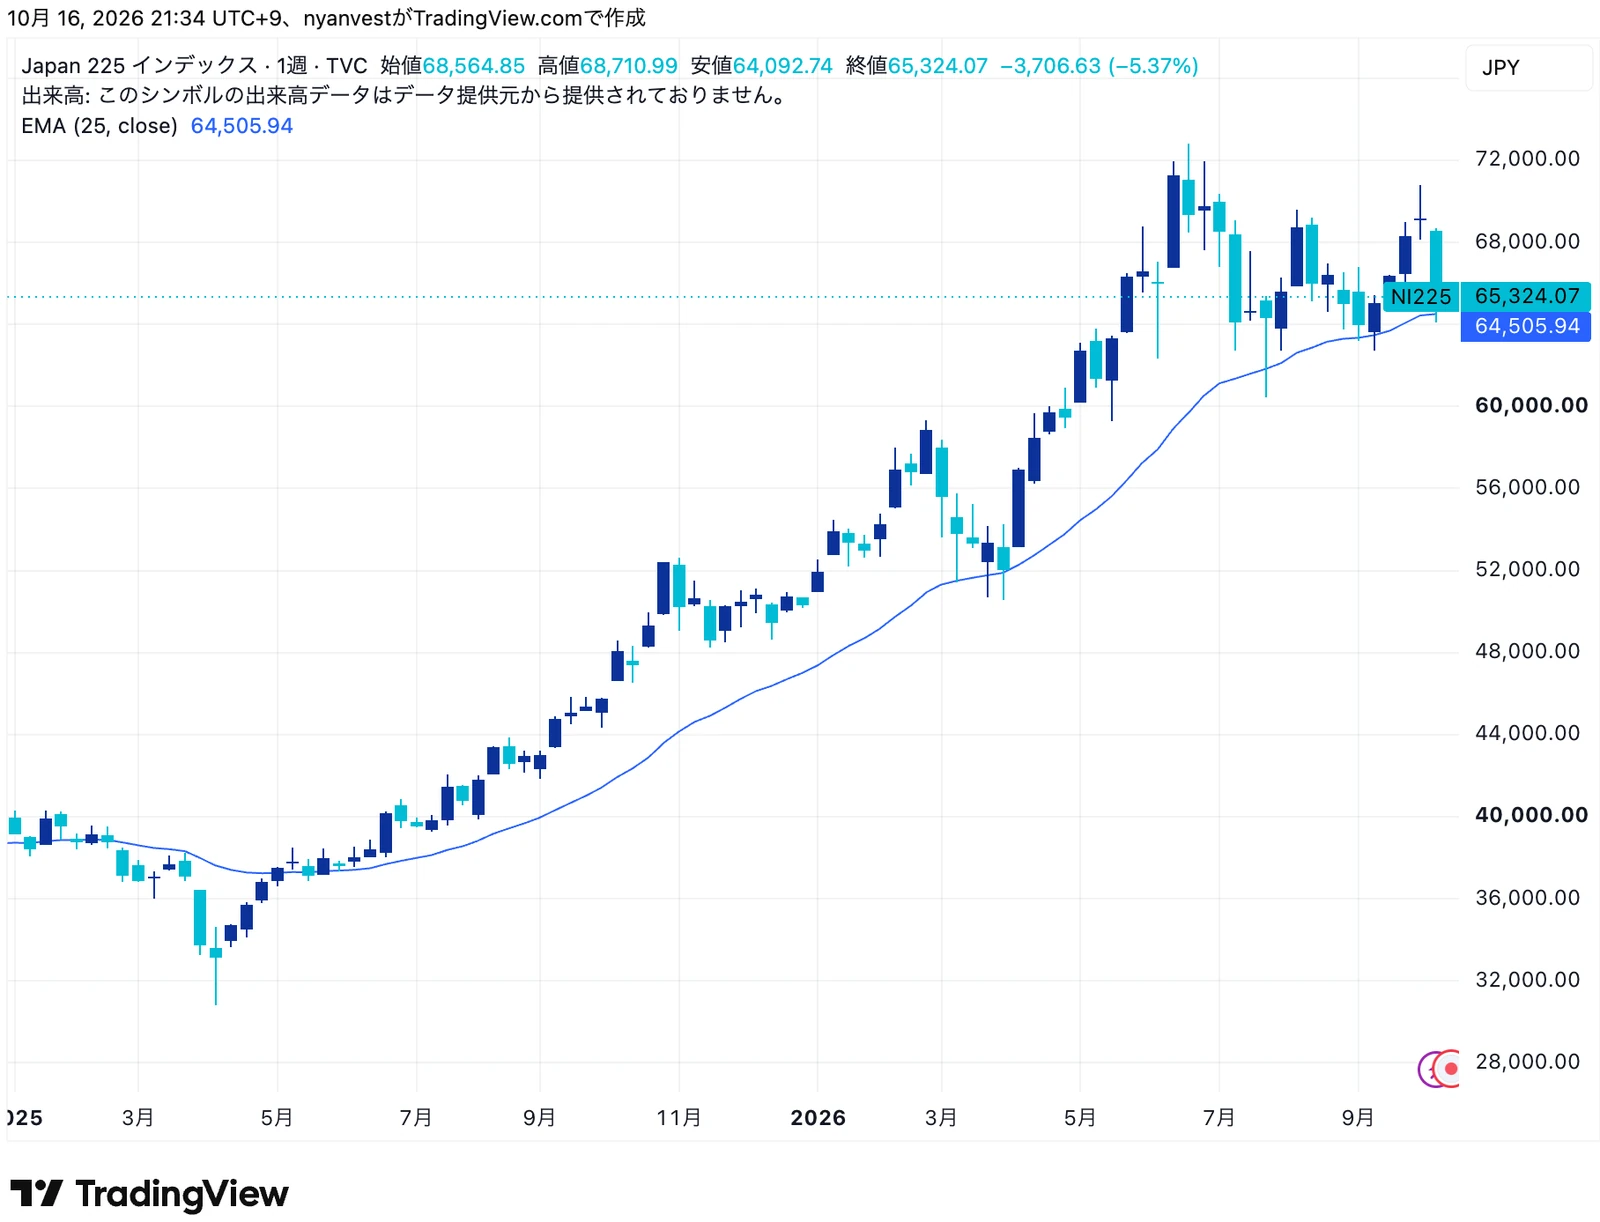
Task: Click the 48,000.00 price axis label
Action: click(1527, 651)
